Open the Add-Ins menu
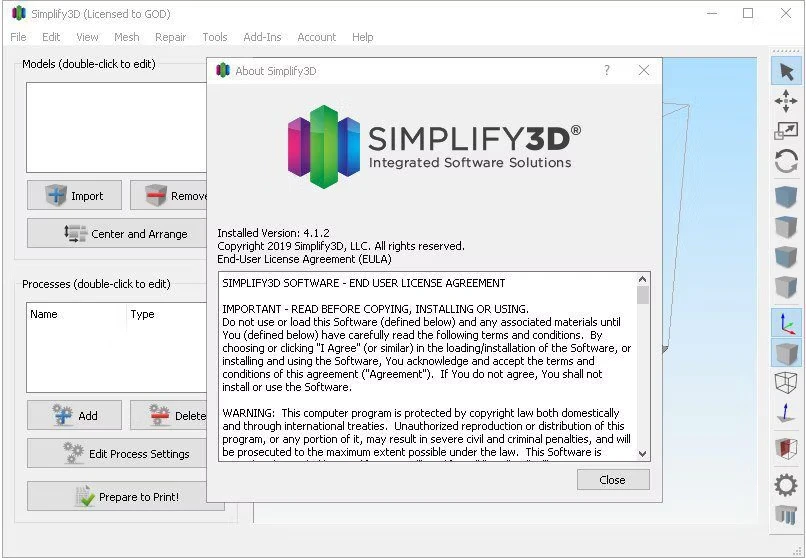 262,37
